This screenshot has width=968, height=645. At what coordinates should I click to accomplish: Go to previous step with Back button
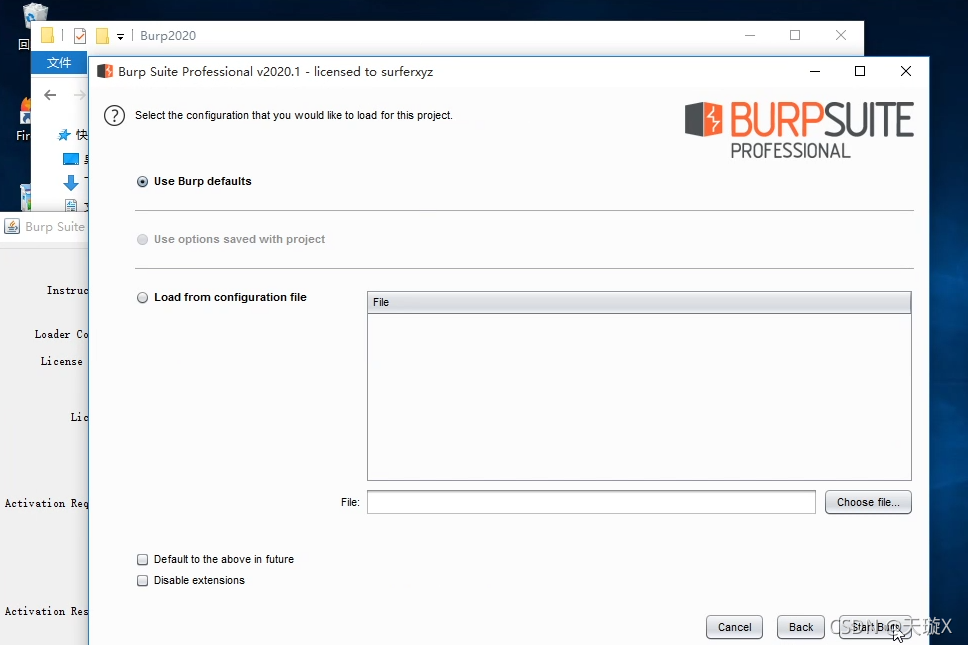click(800, 627)
